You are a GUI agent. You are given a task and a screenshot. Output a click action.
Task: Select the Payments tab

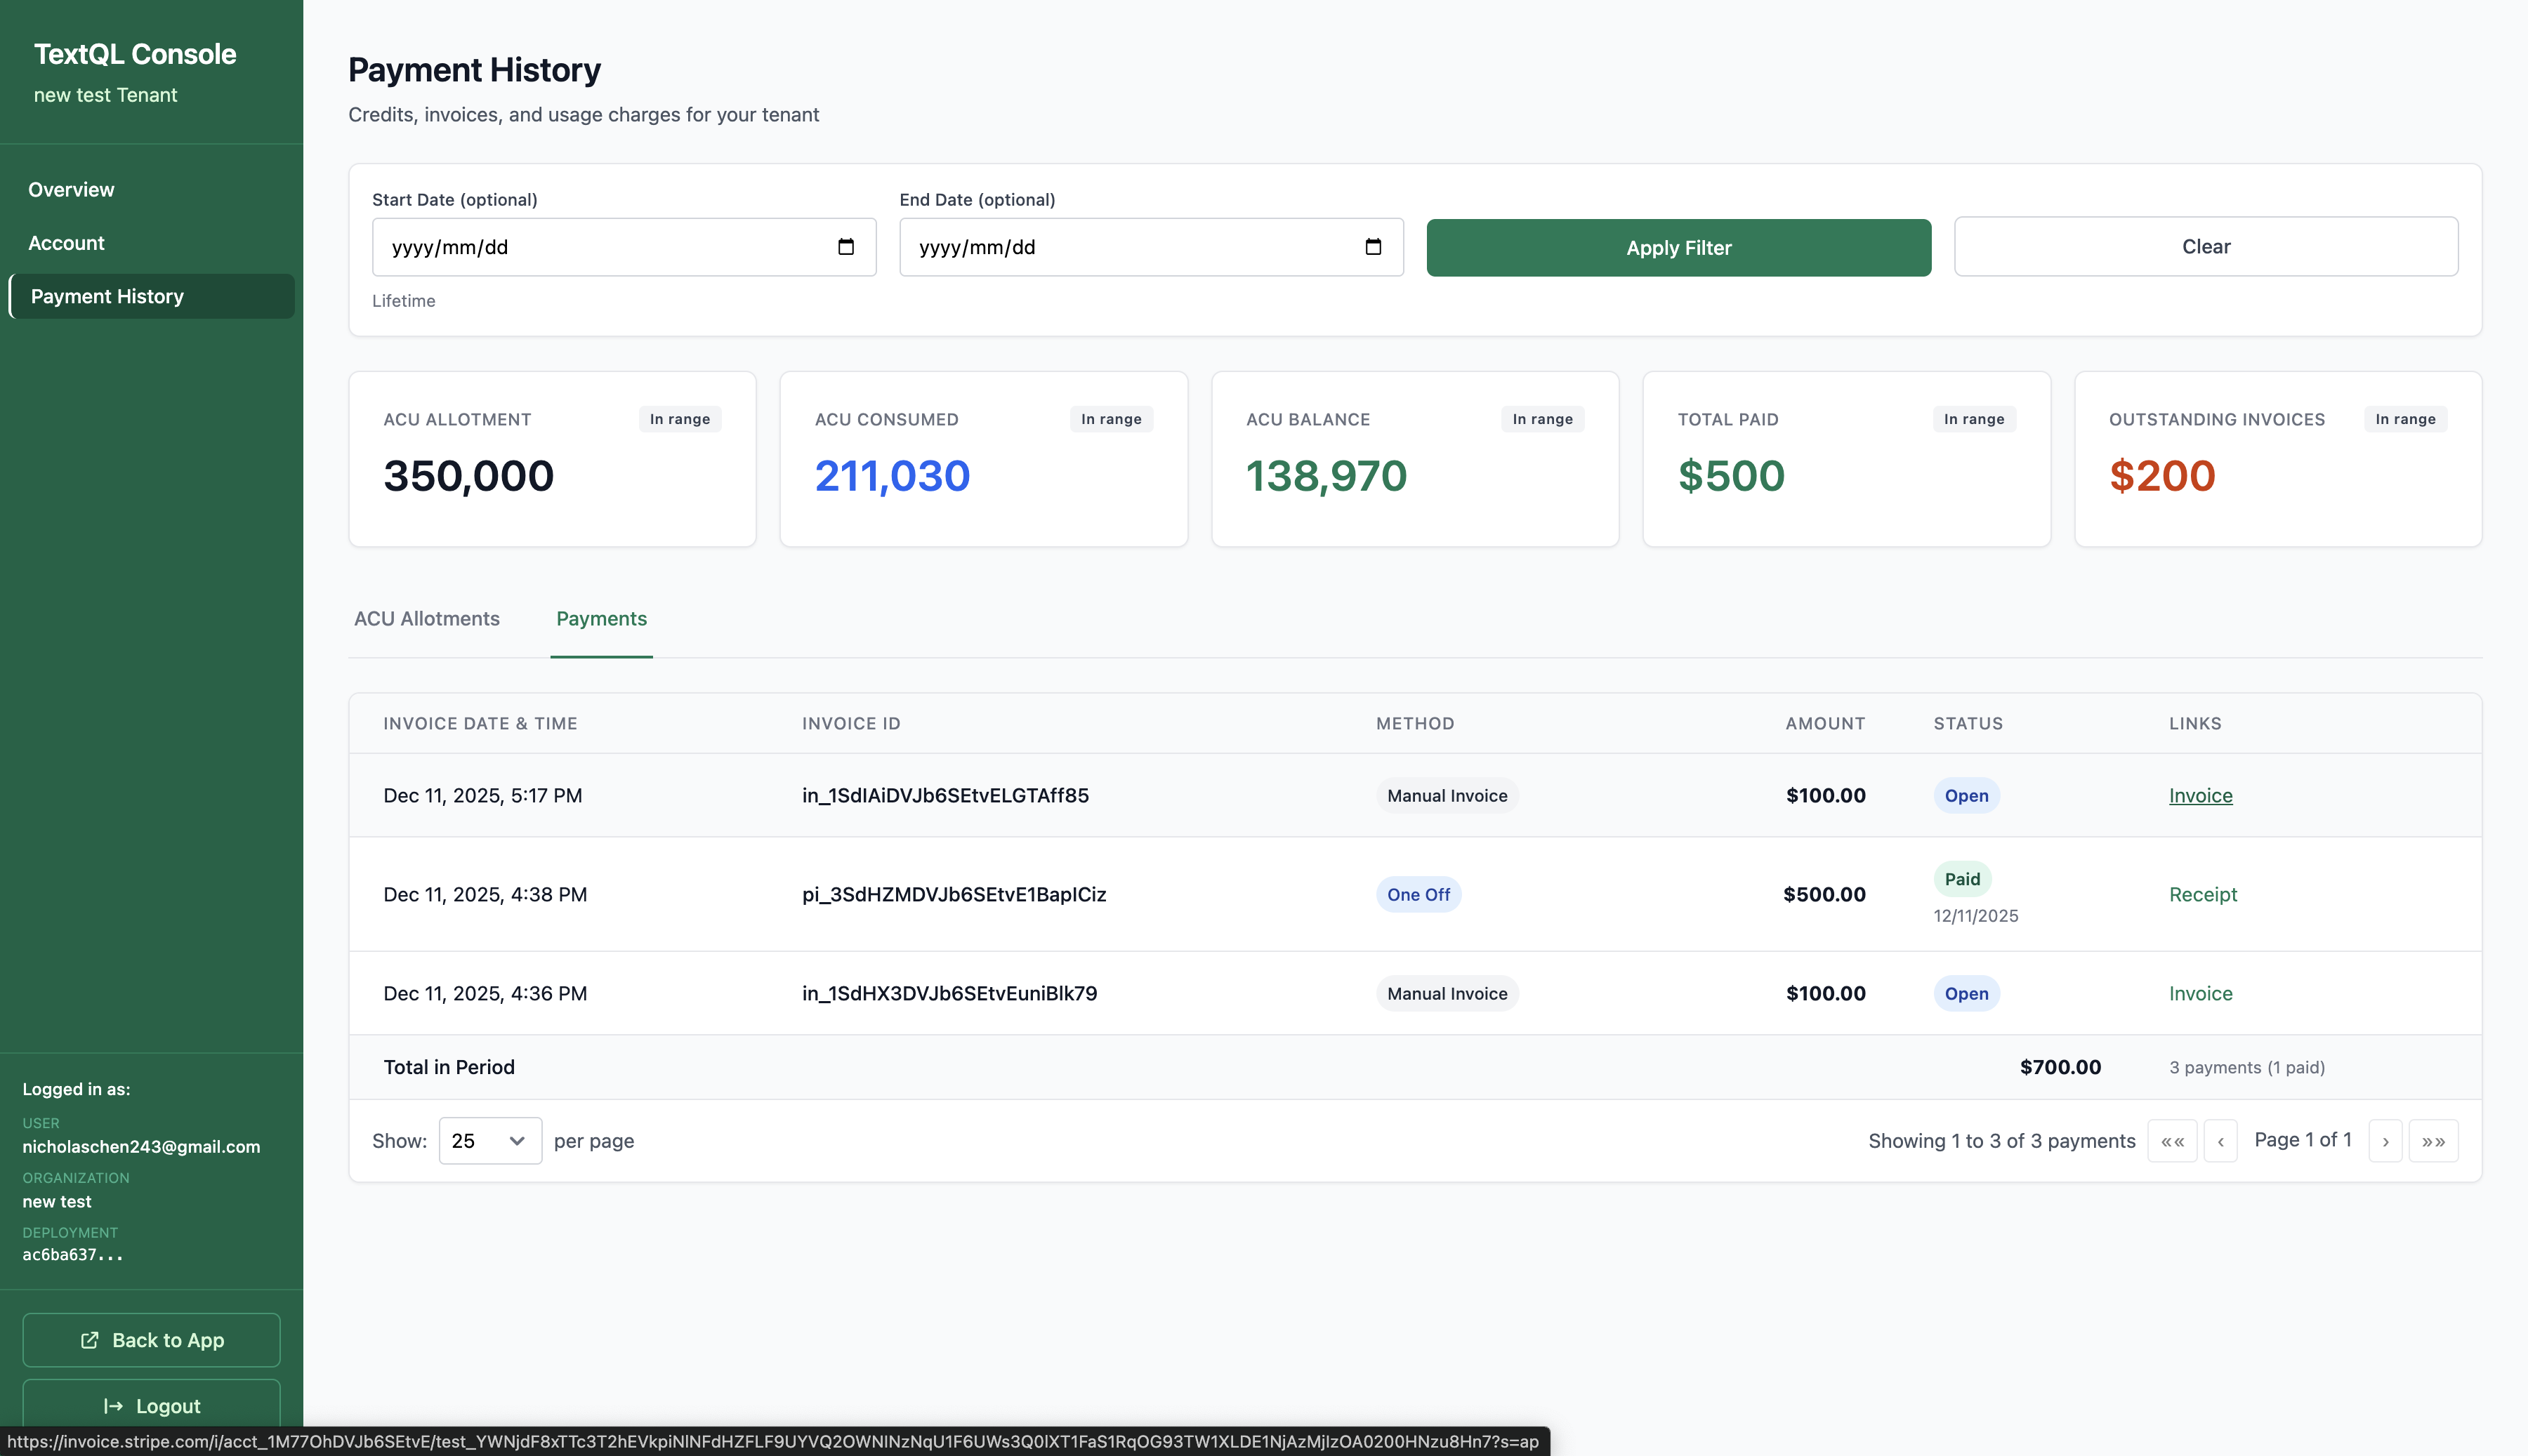601,619
